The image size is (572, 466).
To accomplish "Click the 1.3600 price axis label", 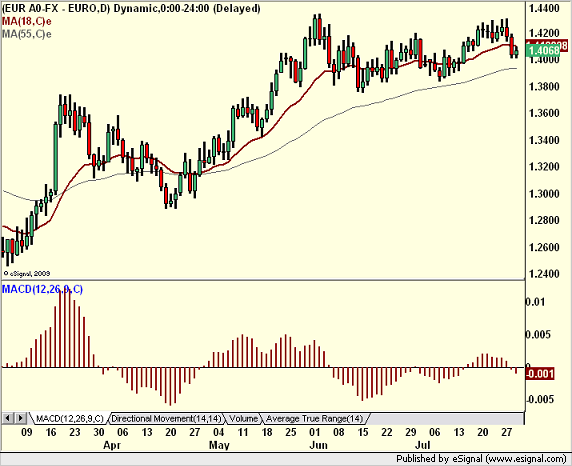I will point(544,113).
